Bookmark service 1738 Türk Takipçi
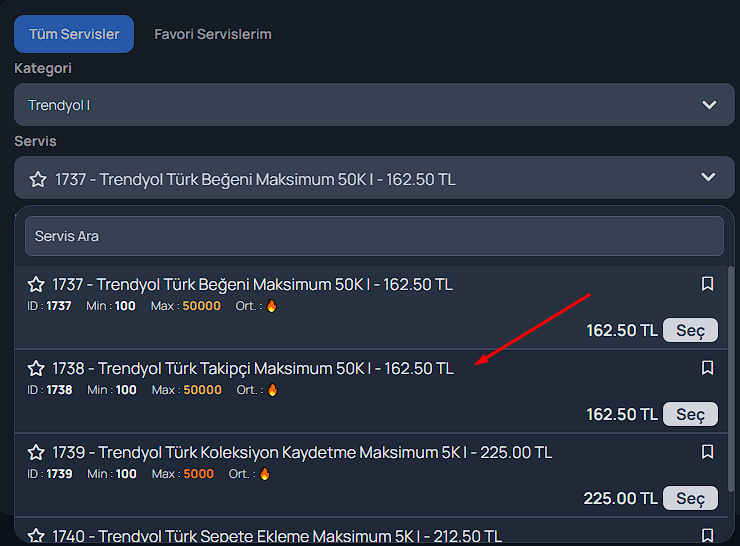 (x=707, y=368)
